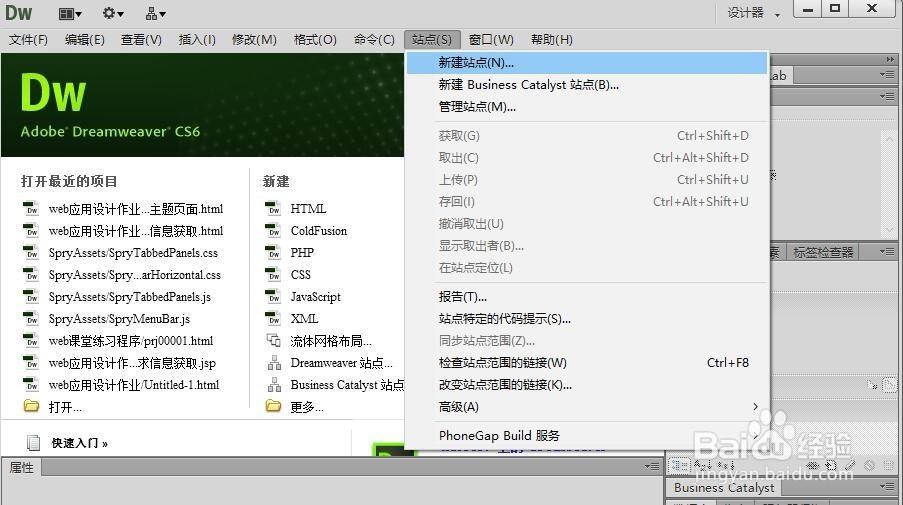Open 文件(F) menu
Screen dimensions: 903x505
pos(28,40)
